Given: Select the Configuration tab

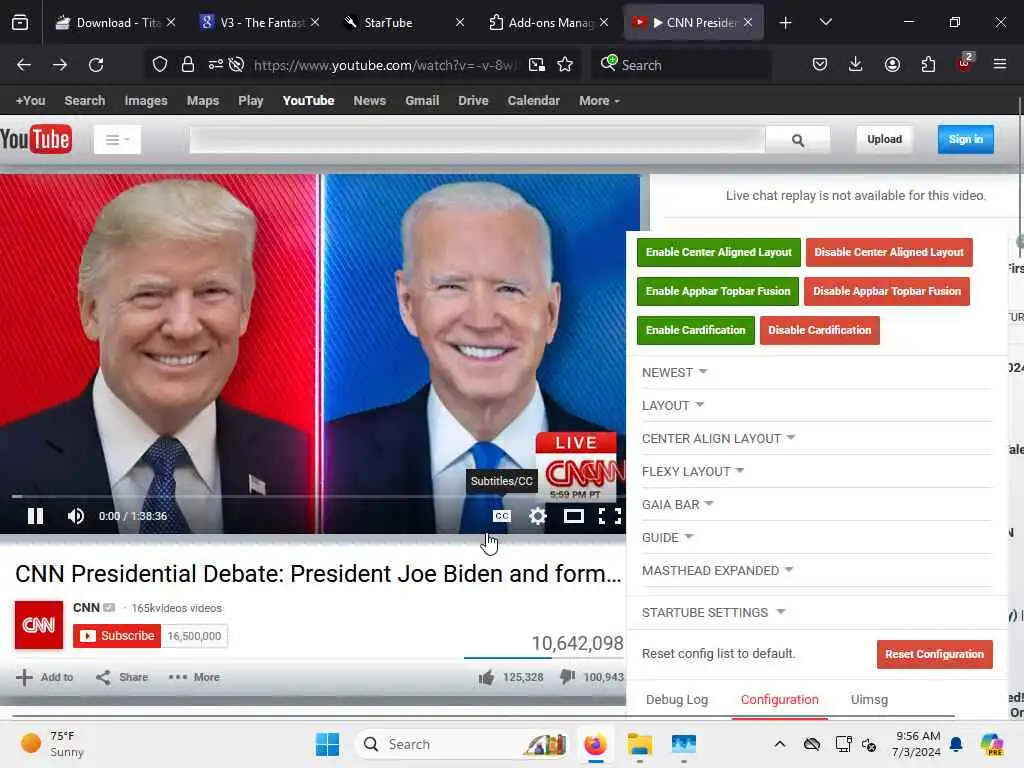Looking at the screenshot, I should pyautogui.click(x=779, y=699).
